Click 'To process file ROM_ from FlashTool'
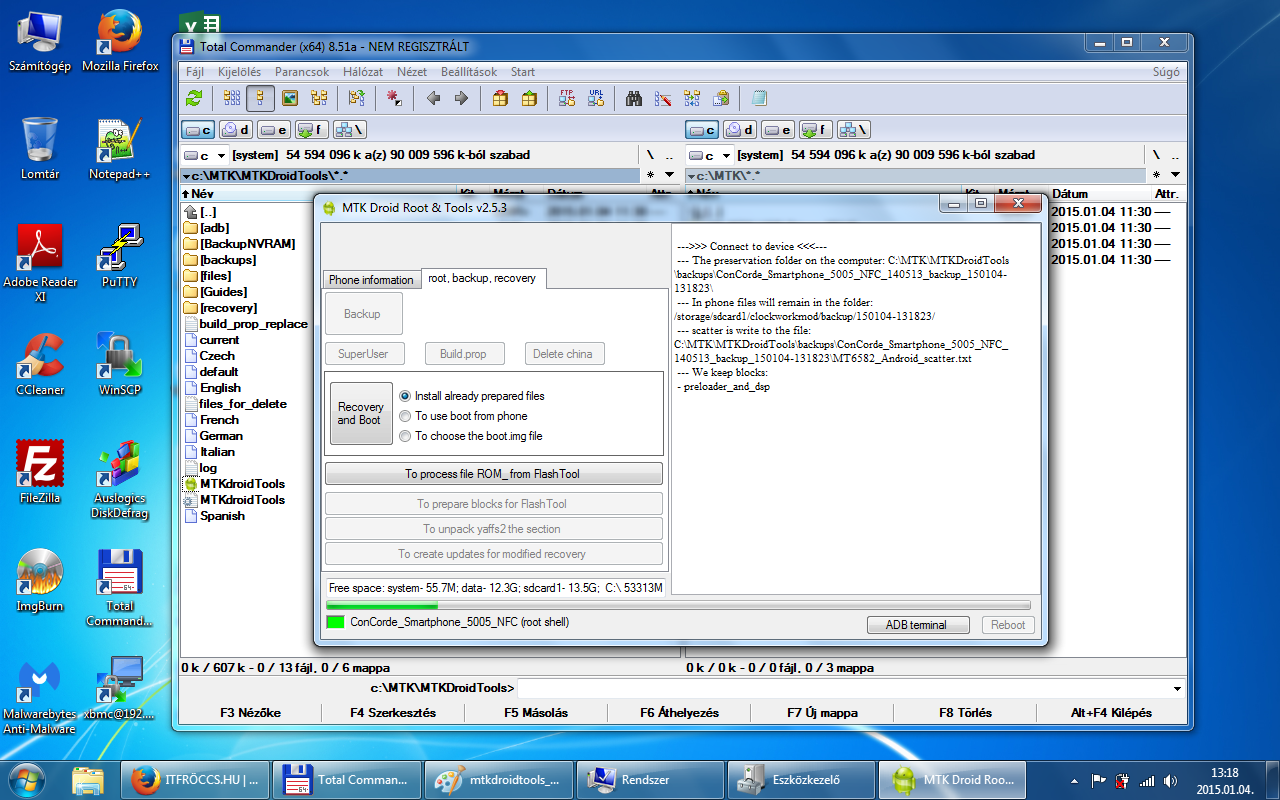The width and height of the screenshot is (1280, 800). [x=493, y=474]
